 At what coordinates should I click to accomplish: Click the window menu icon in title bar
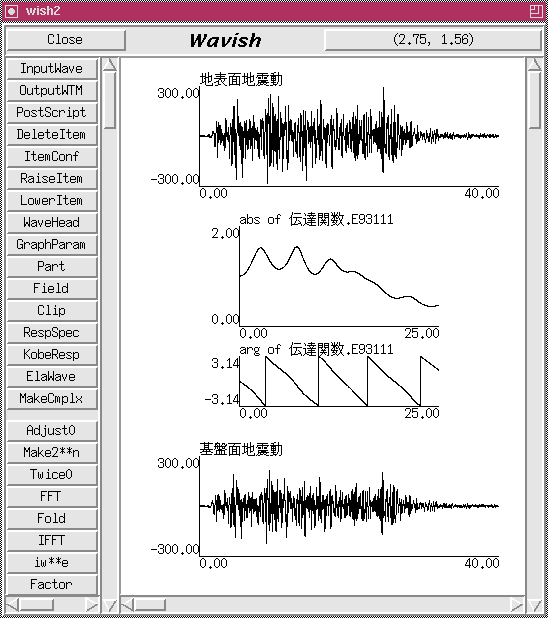point(11,11)
